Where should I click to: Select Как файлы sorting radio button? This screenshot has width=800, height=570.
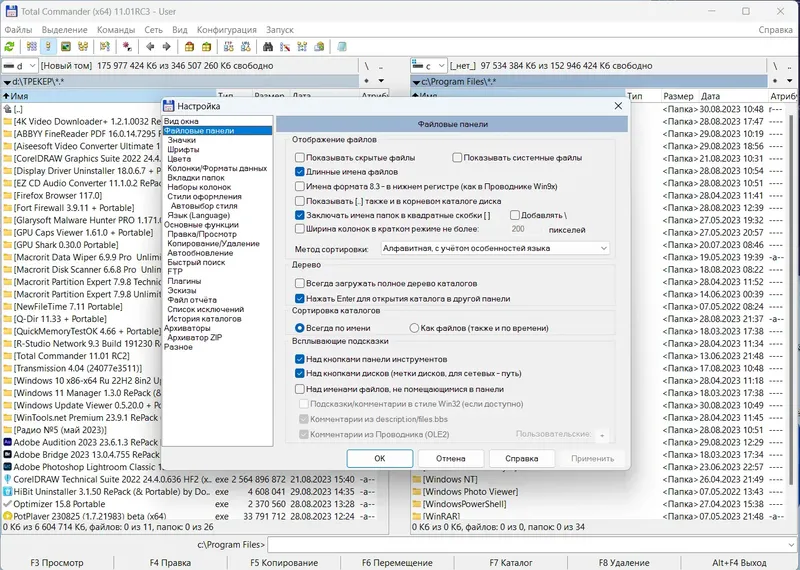[414, 328]
